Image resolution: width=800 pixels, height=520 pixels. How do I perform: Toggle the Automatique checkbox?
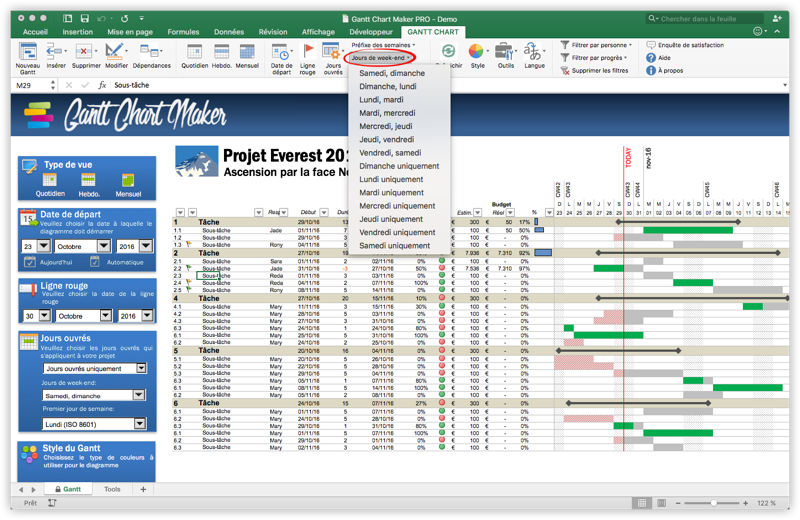coord(94,262)
